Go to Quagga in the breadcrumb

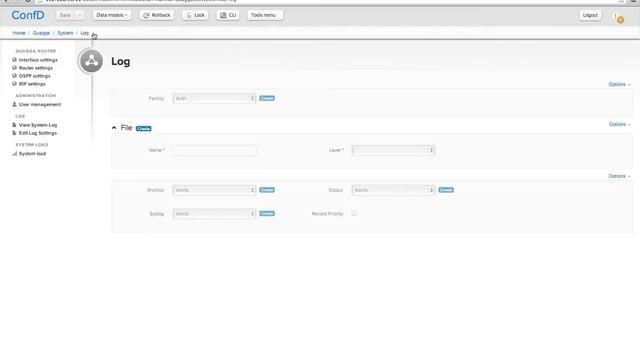(41, 33)
